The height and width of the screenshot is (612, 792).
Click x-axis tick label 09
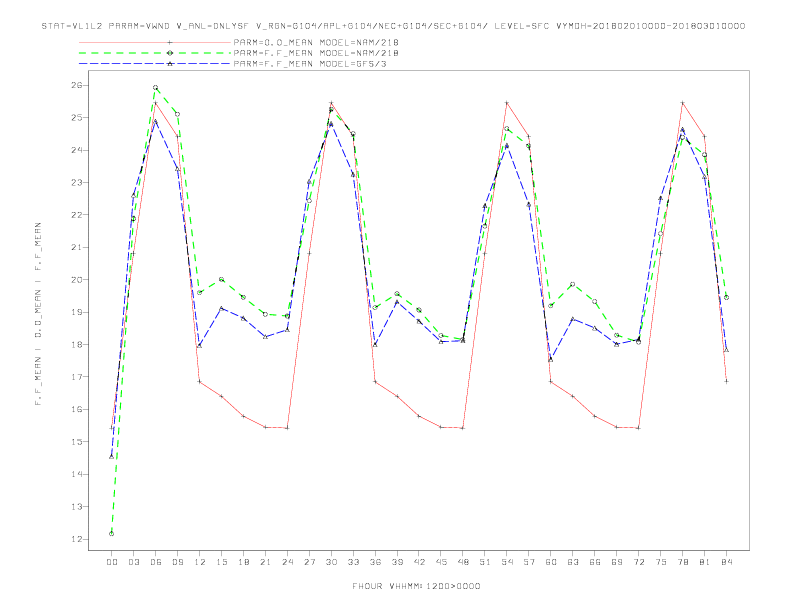coord(177,562)
